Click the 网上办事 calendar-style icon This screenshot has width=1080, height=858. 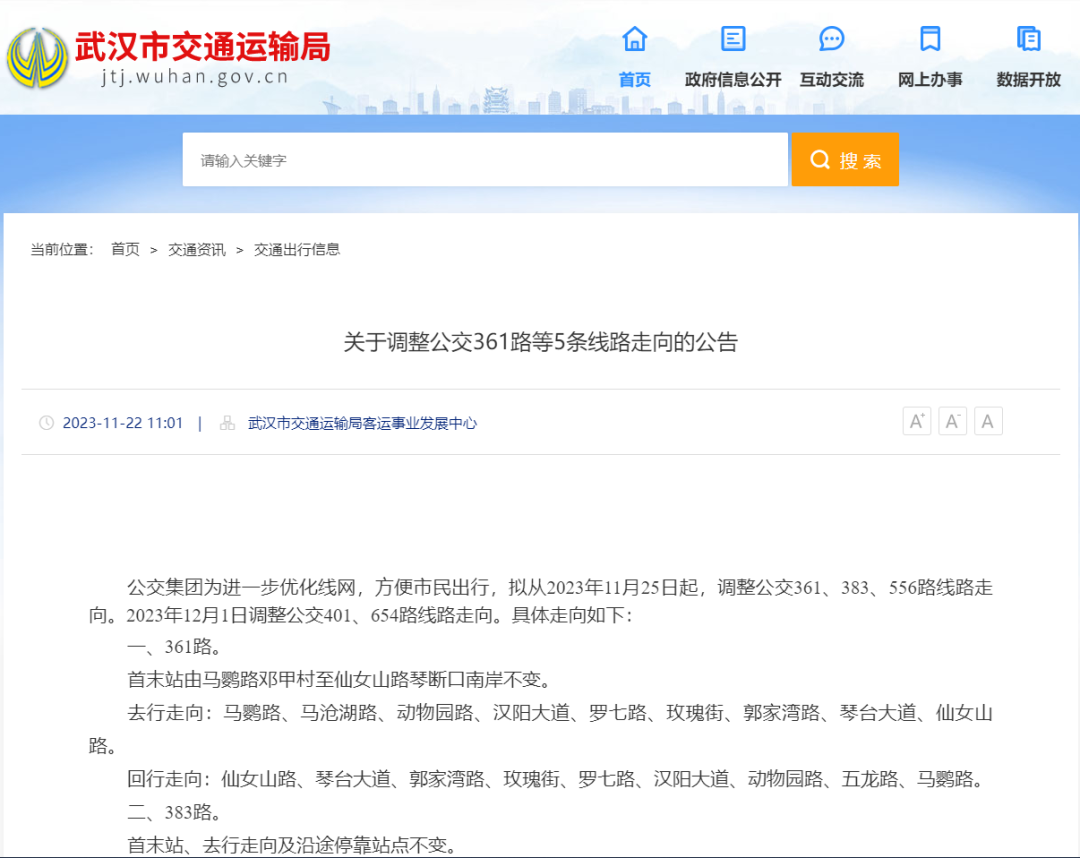coord(930,40)
